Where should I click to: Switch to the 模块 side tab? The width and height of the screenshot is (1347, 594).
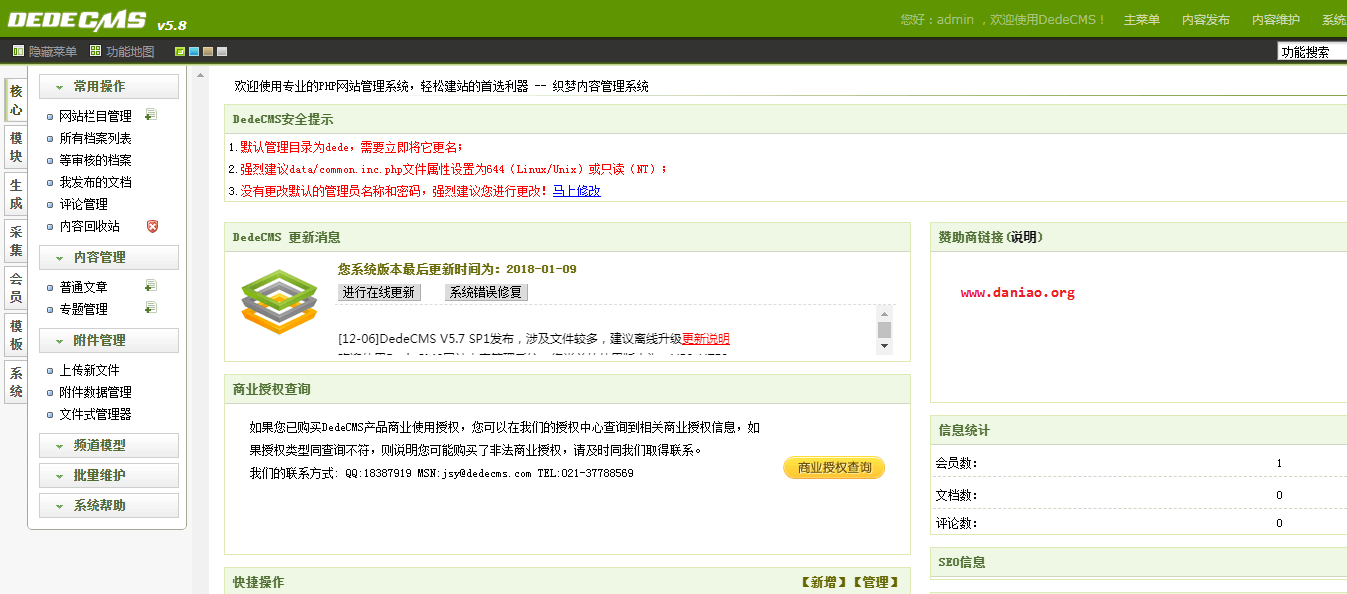[16, 147]
